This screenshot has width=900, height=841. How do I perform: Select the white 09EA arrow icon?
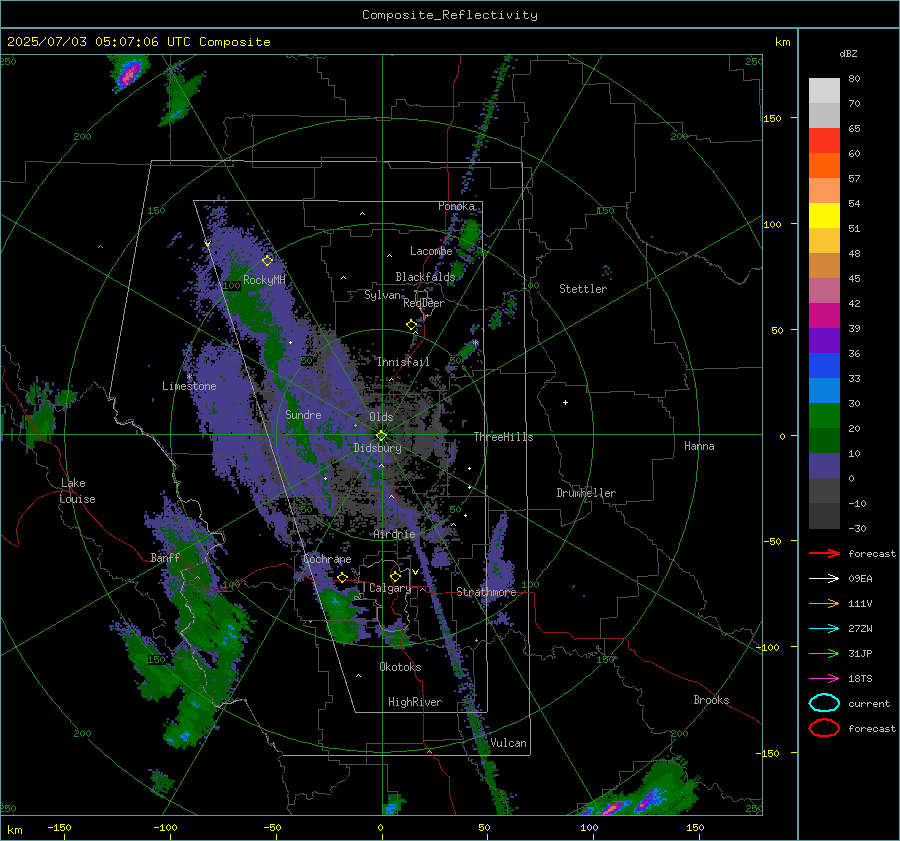point(824,579)
